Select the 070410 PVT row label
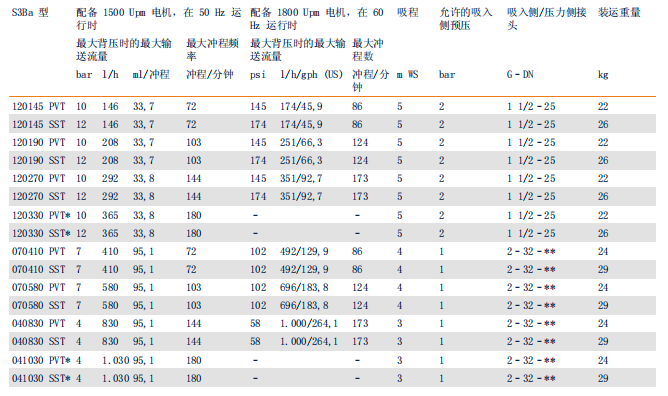 click(39, 251)
